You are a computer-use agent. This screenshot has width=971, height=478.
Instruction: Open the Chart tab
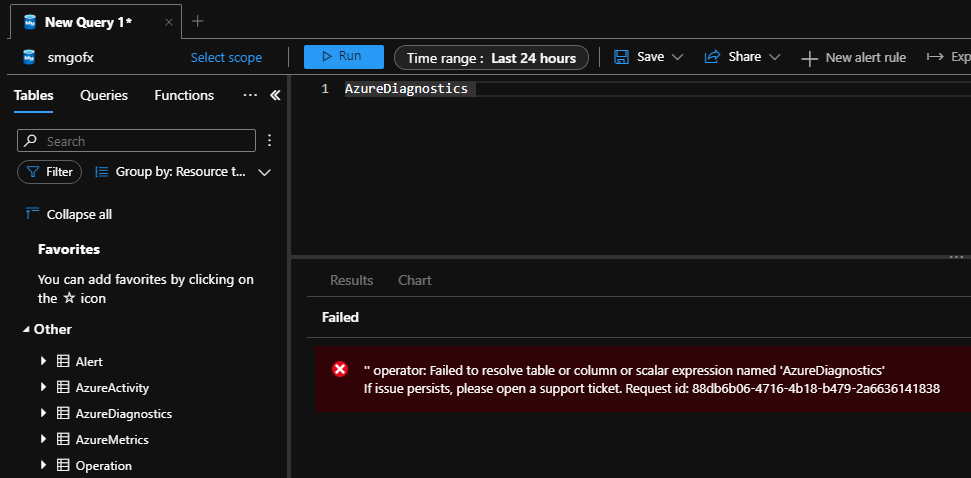[414, 280]
